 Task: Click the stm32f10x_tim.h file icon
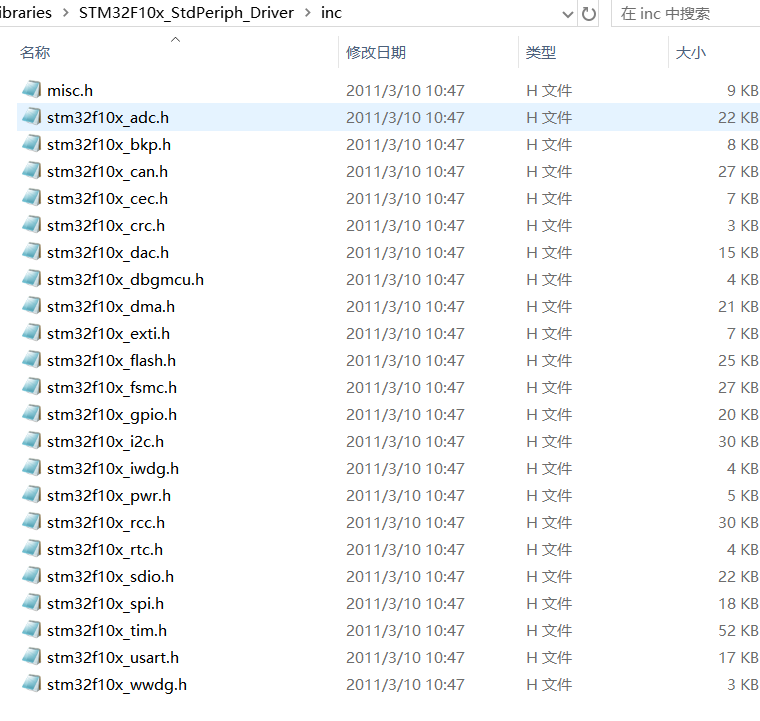click(32, 630)
